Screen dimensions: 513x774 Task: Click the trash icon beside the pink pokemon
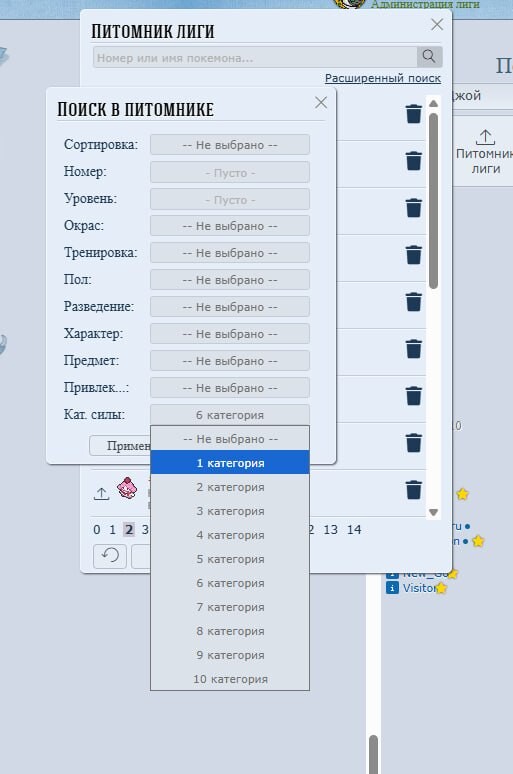(x=414, y=490)
